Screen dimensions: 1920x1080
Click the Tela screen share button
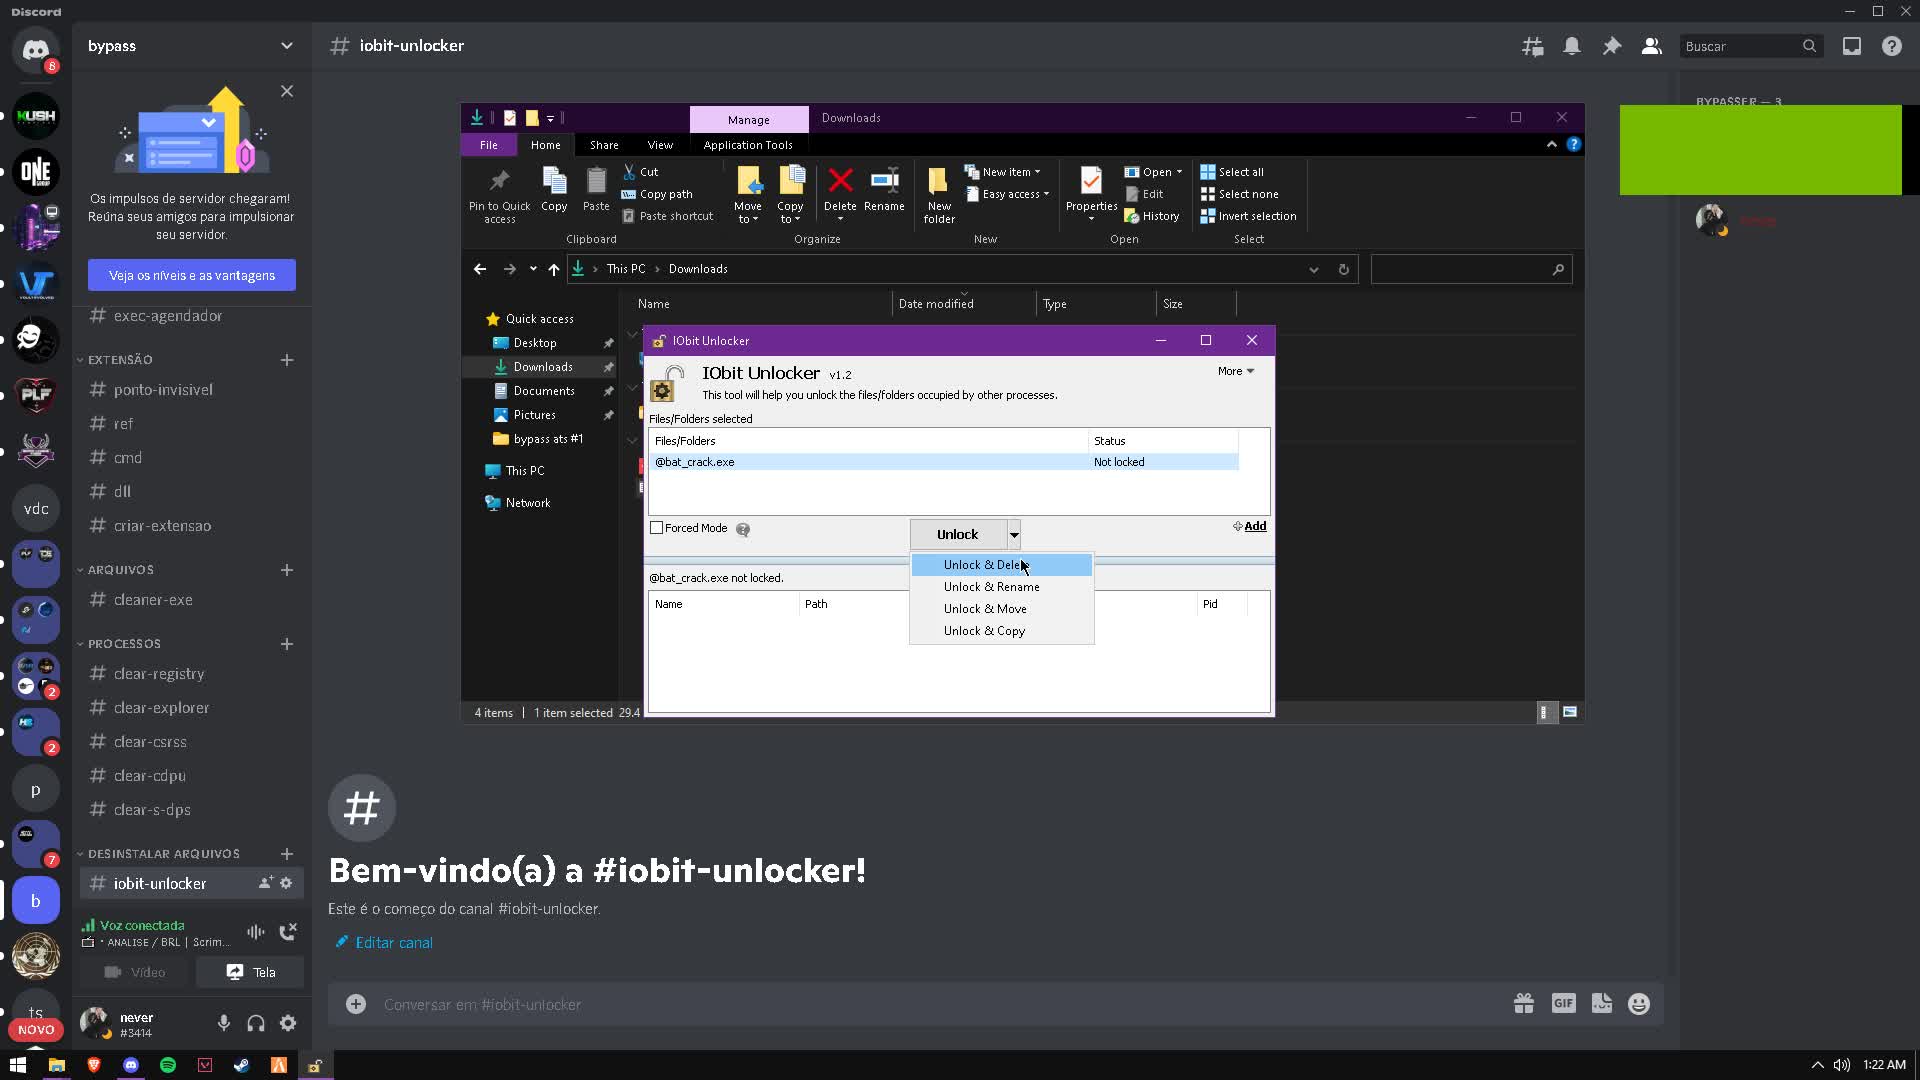[250, 972]
